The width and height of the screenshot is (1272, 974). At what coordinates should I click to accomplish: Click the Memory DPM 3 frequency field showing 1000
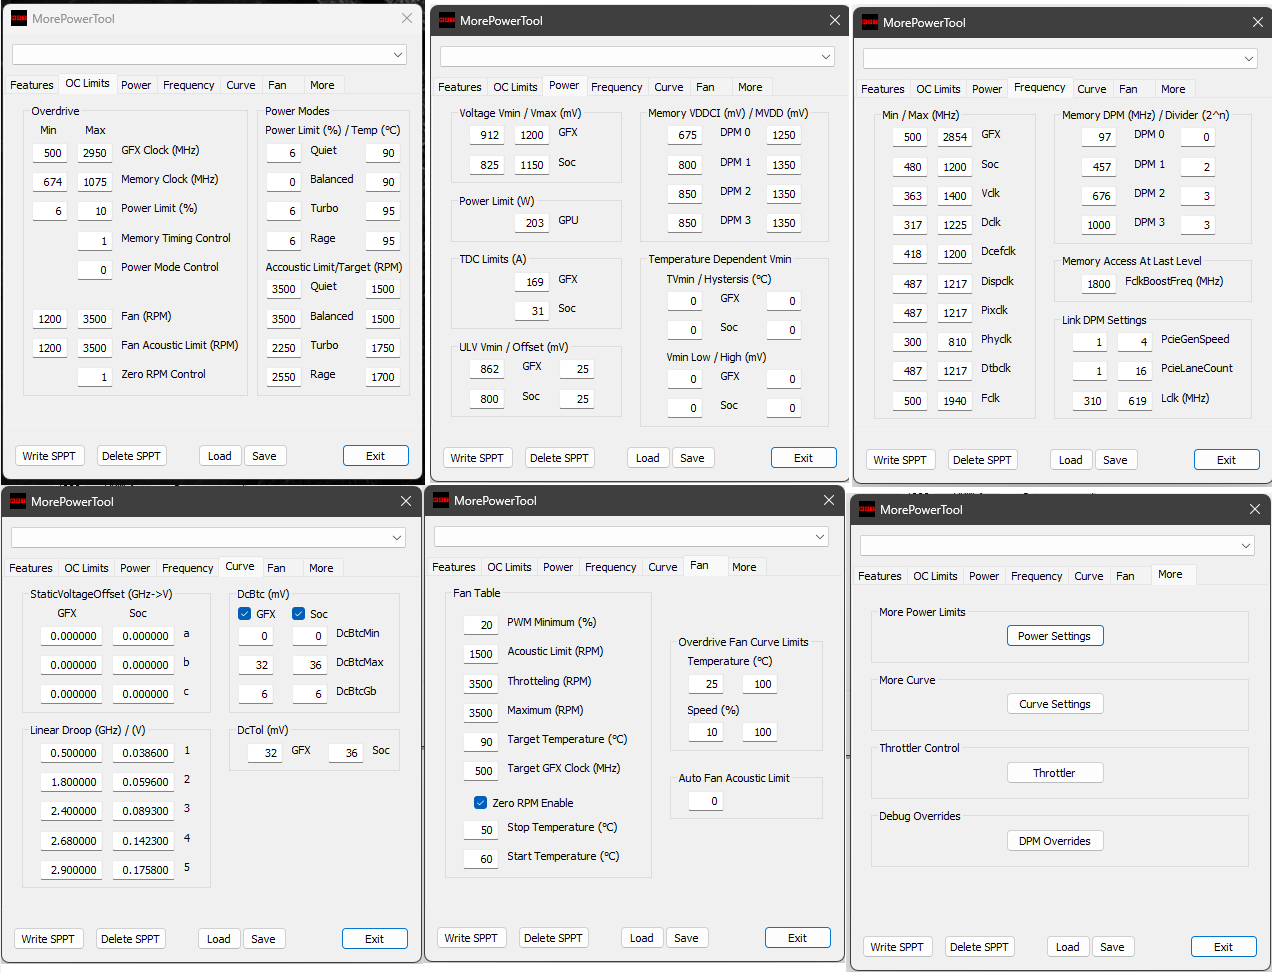1098,225
